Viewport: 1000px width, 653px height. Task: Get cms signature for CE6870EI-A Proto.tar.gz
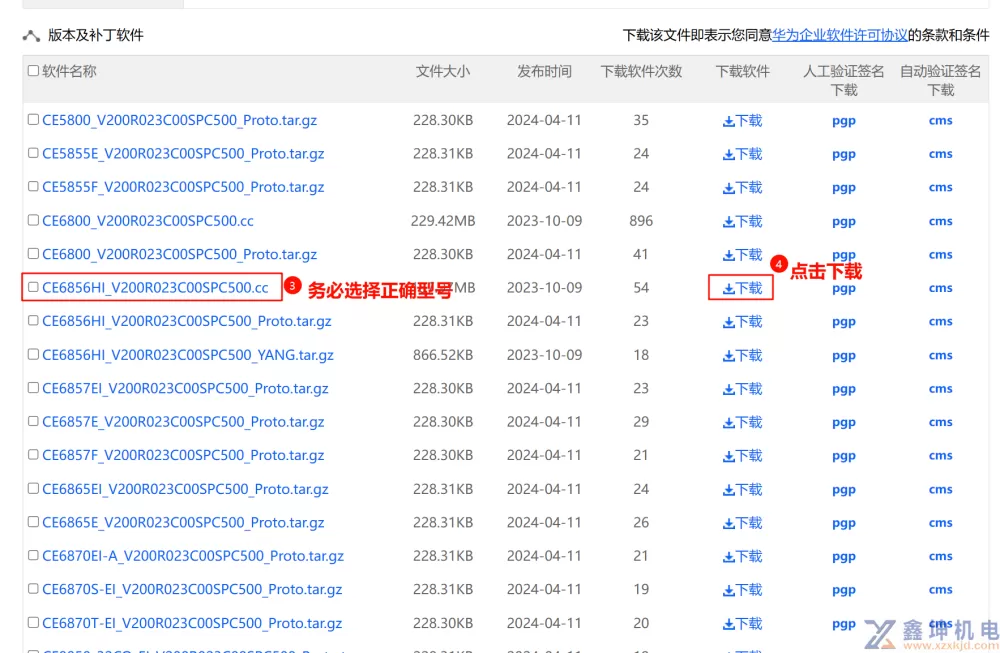coord(941,556)
